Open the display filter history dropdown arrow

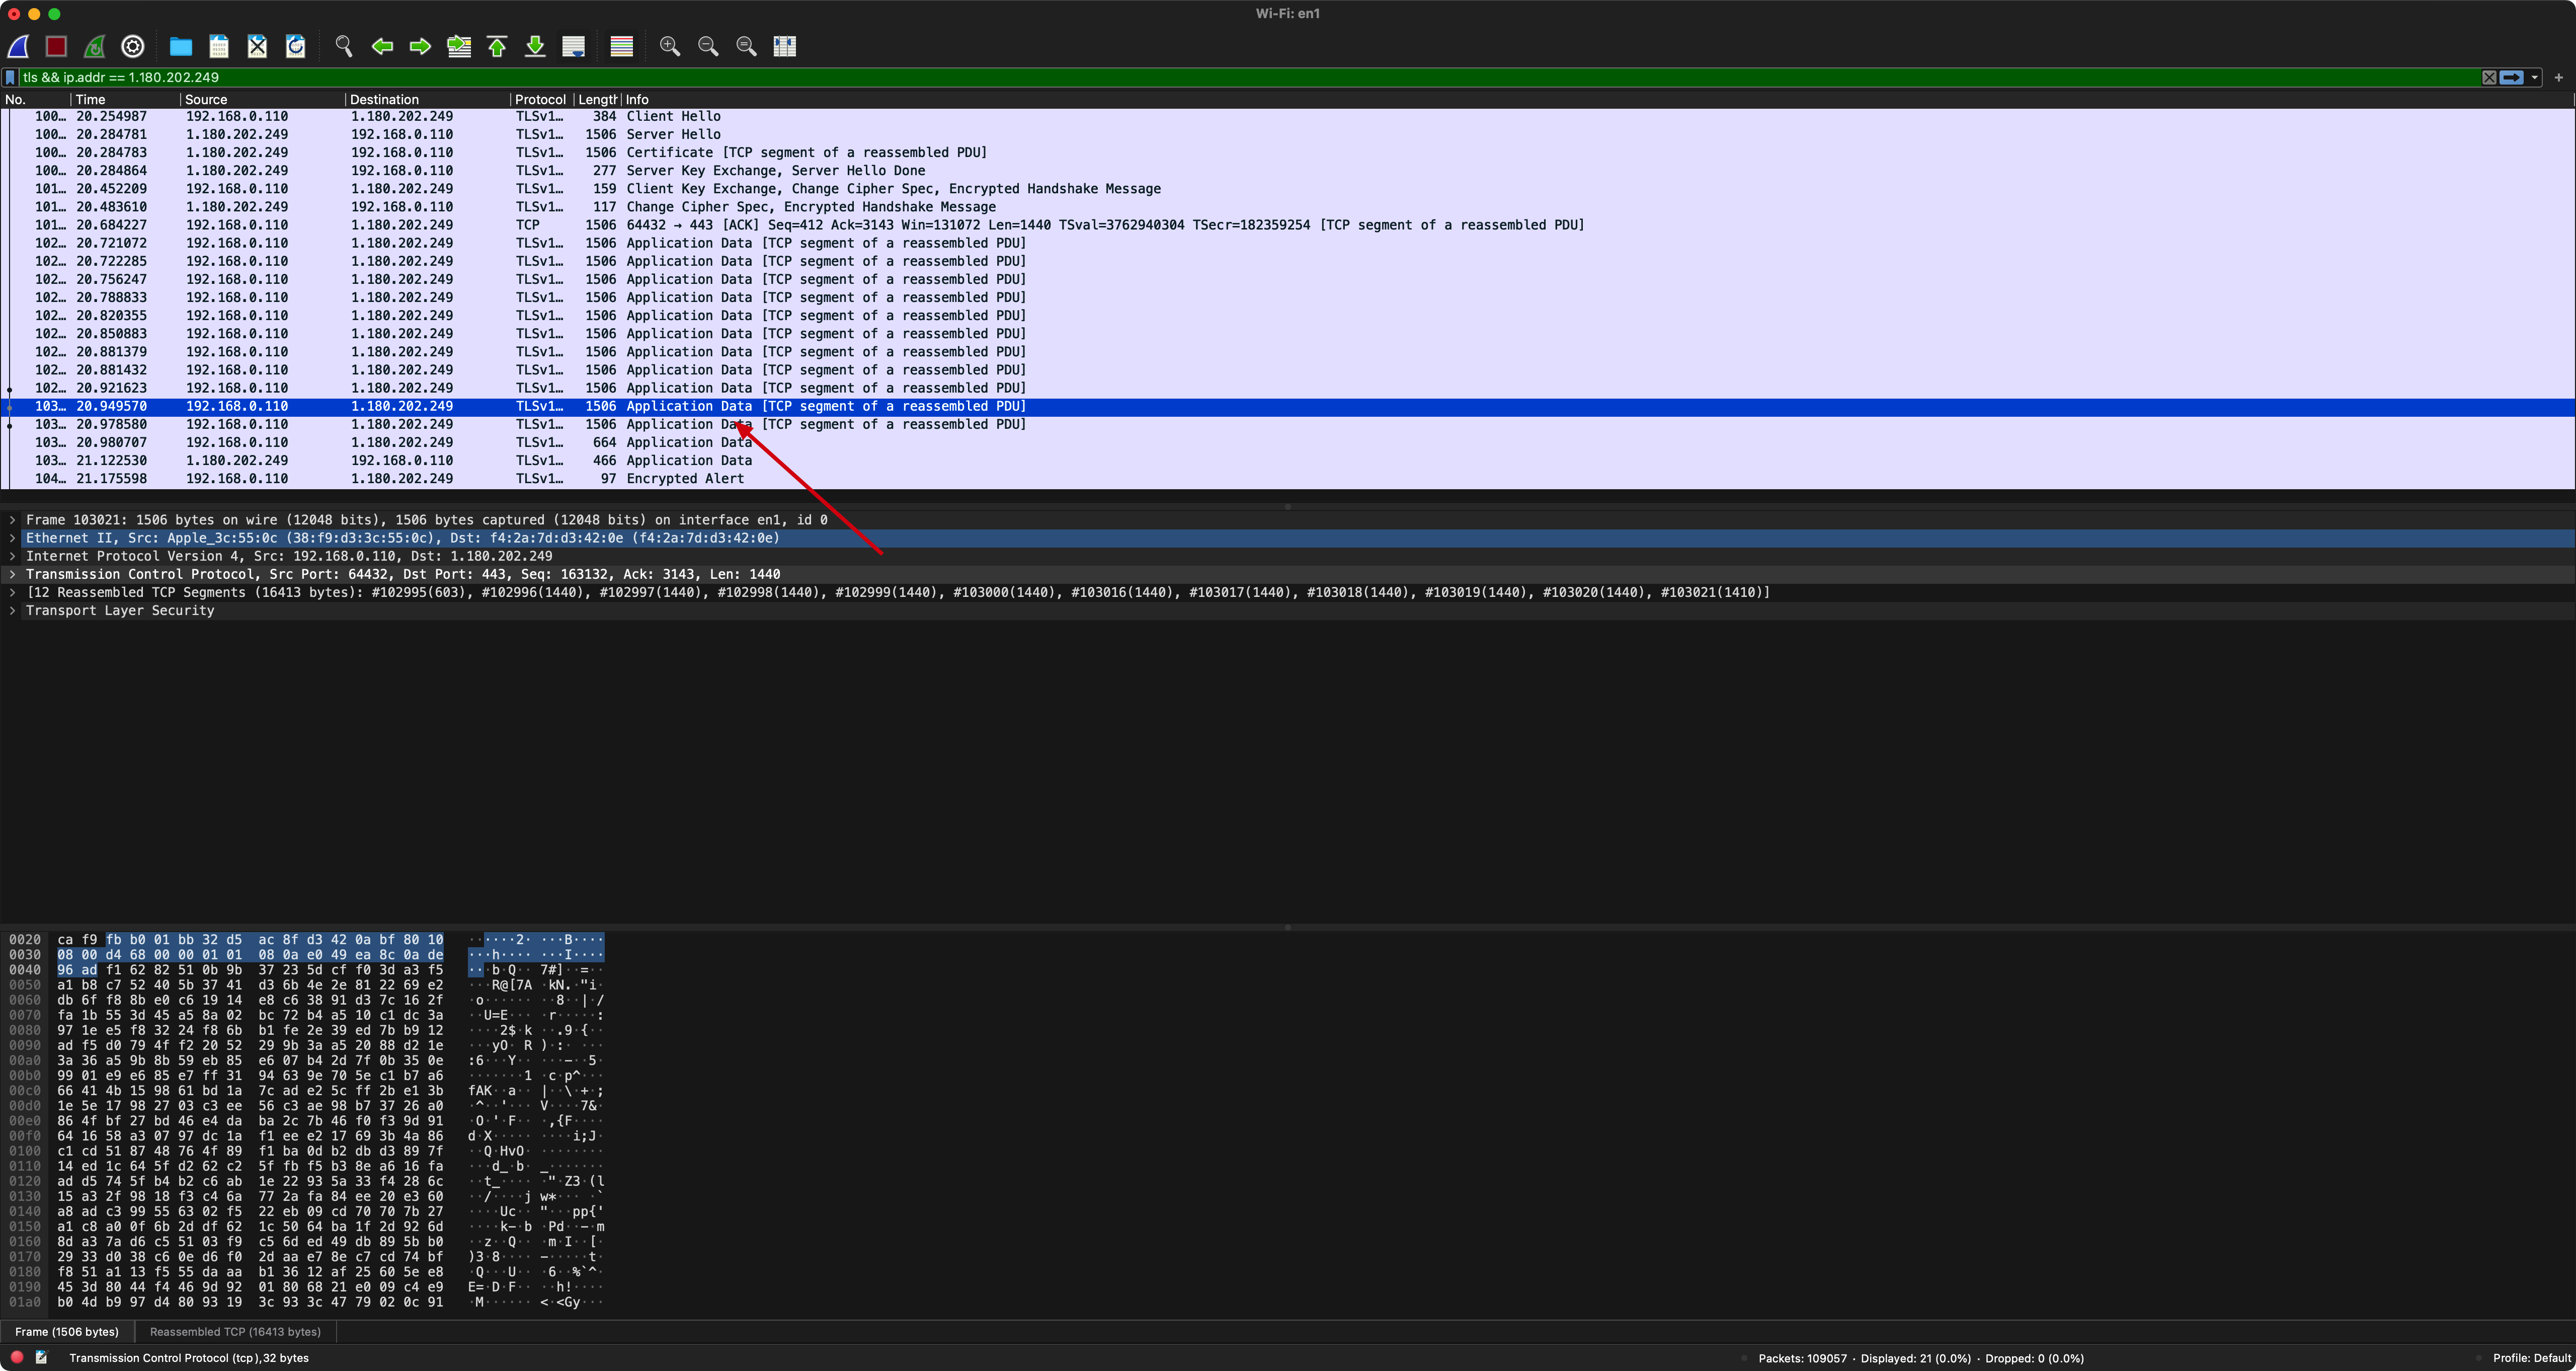pos(2534,77)
